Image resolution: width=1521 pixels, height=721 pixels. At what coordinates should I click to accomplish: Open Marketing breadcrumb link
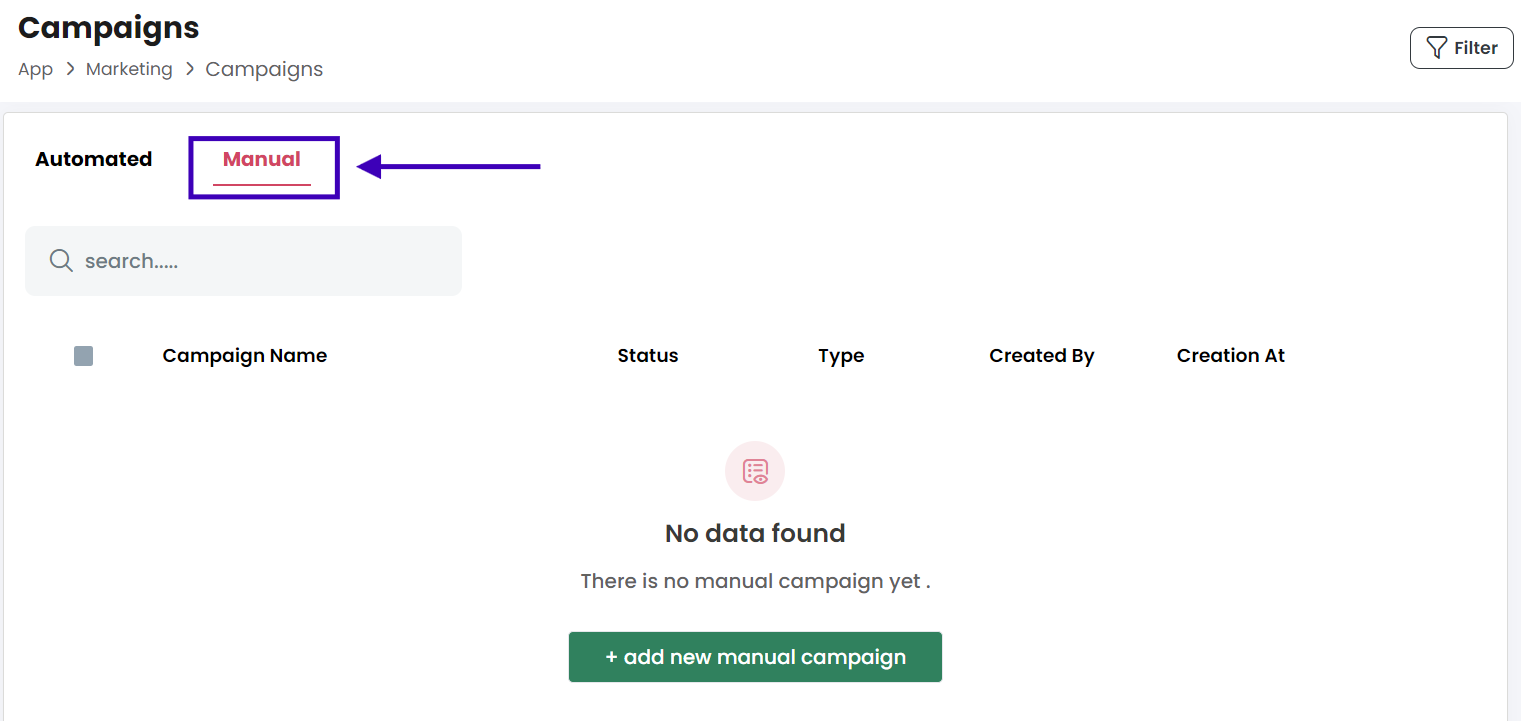(x=129, y=69)
